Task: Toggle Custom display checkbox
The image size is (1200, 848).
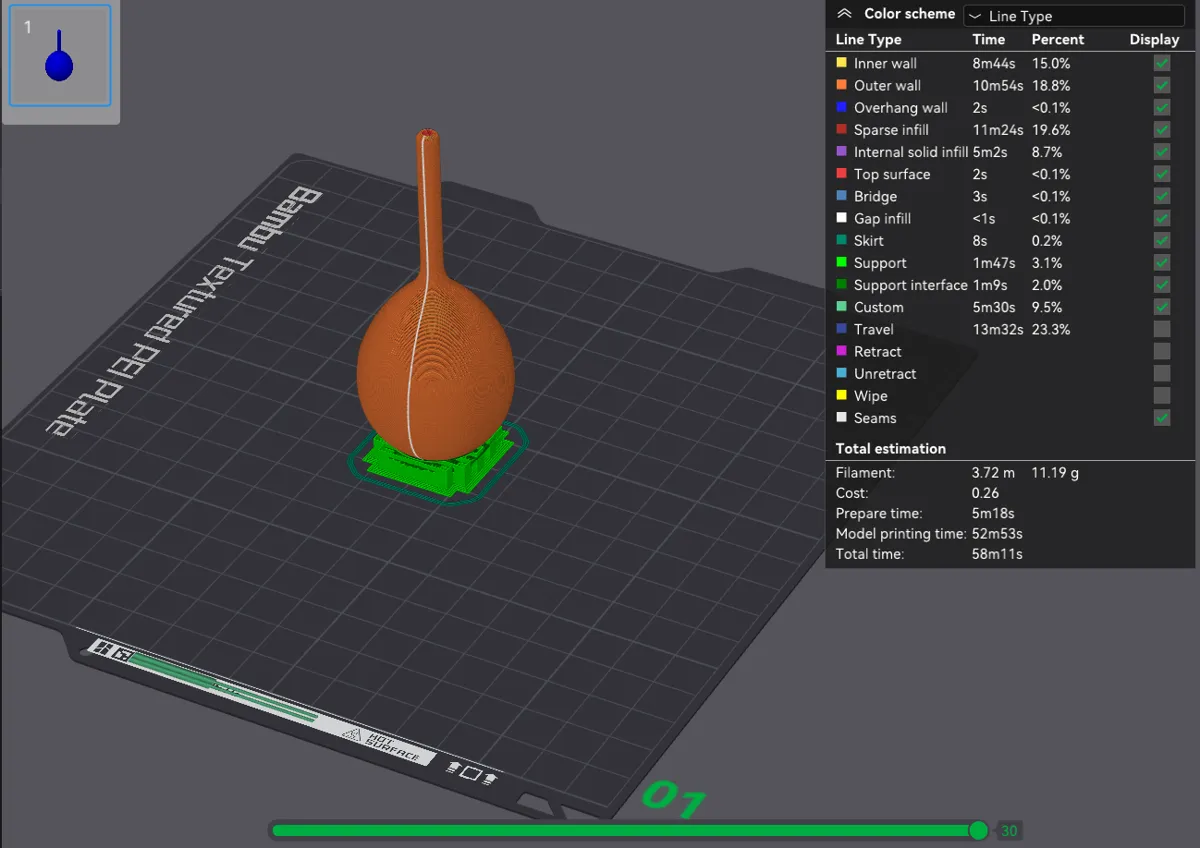Action: tap(1162, 307)
